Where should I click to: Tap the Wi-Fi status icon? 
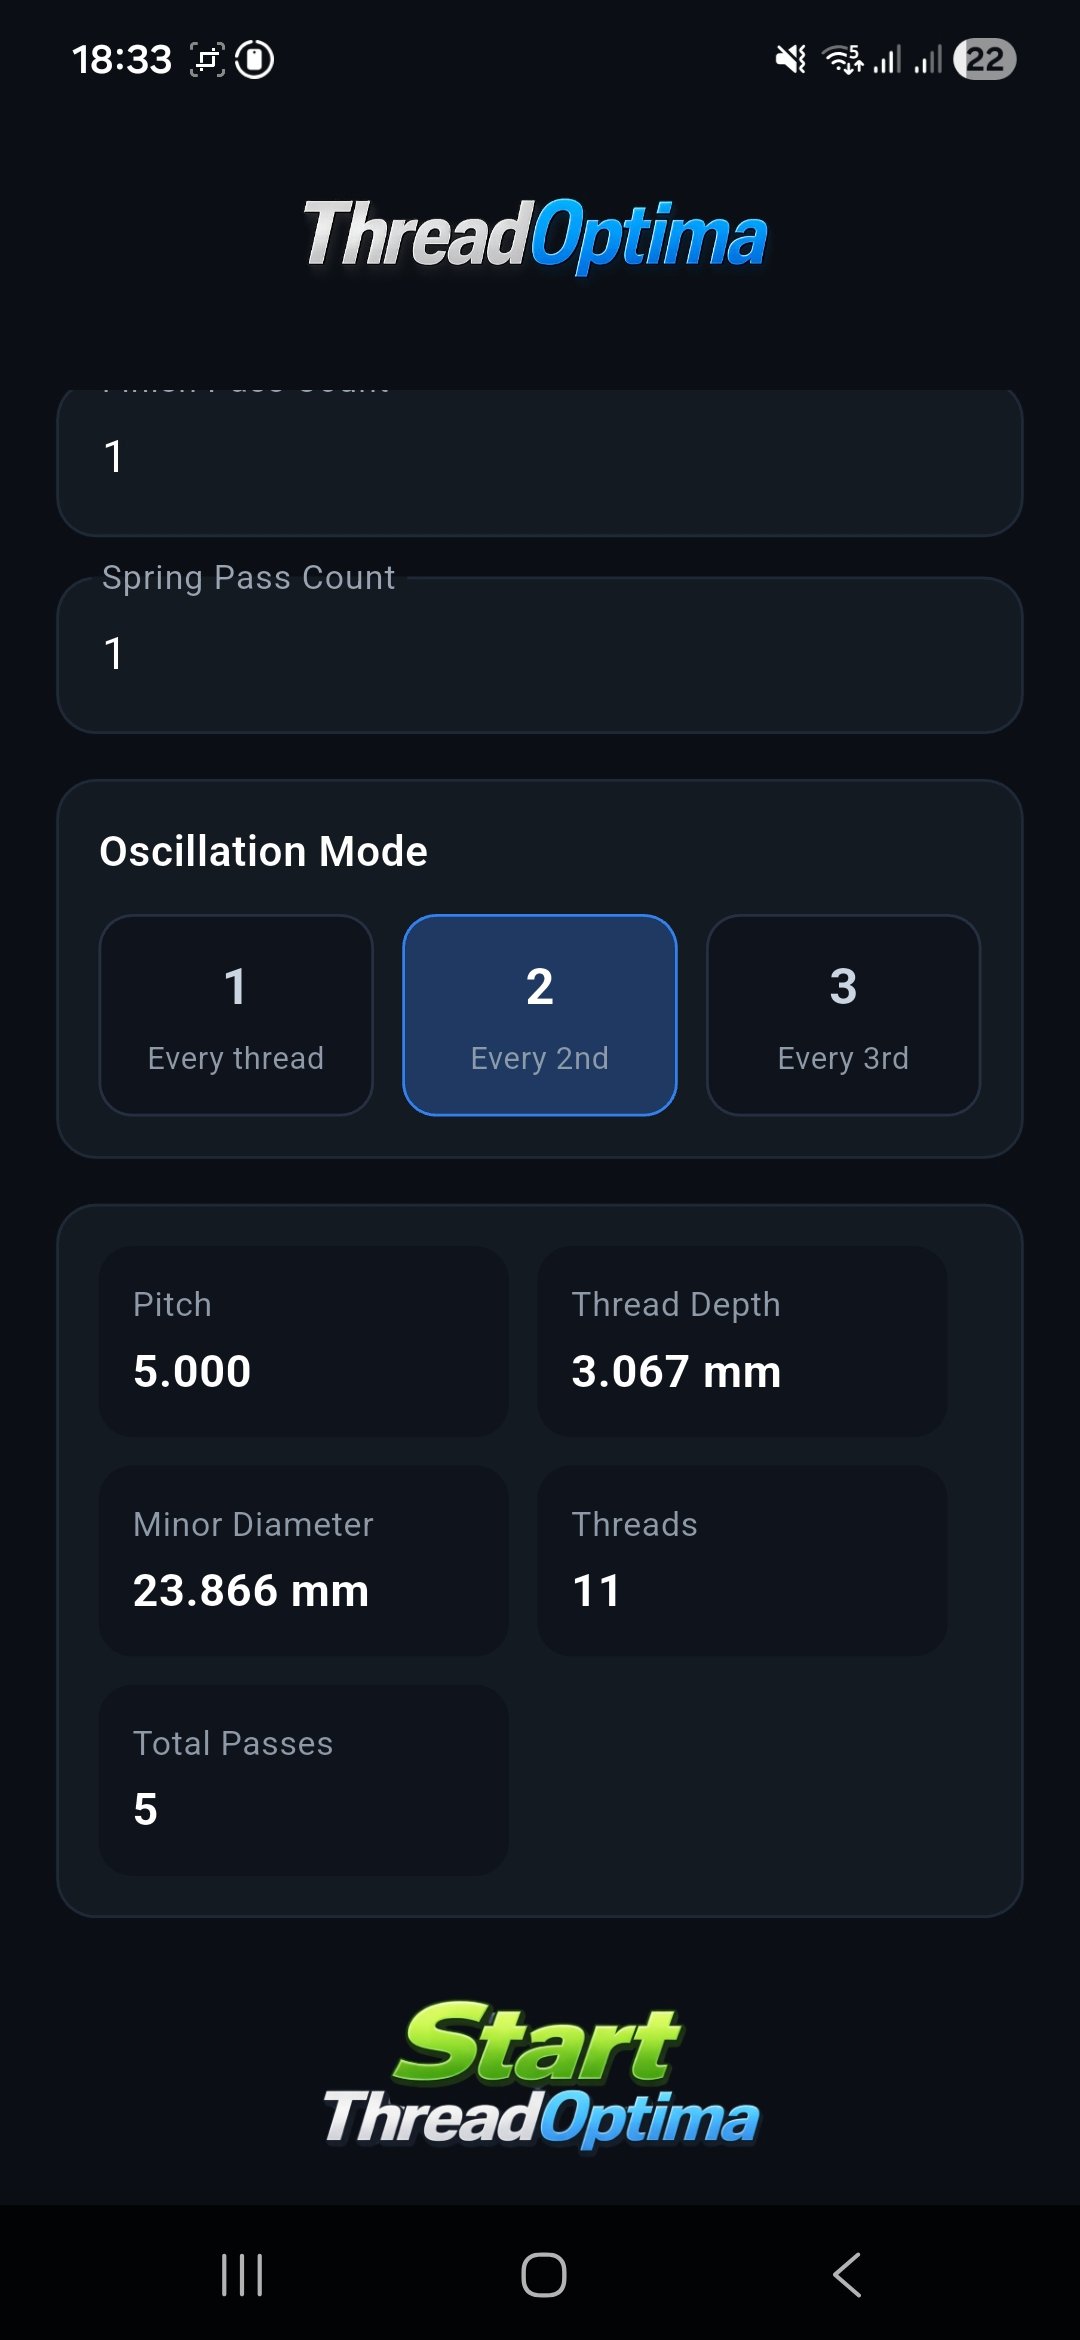843,60
